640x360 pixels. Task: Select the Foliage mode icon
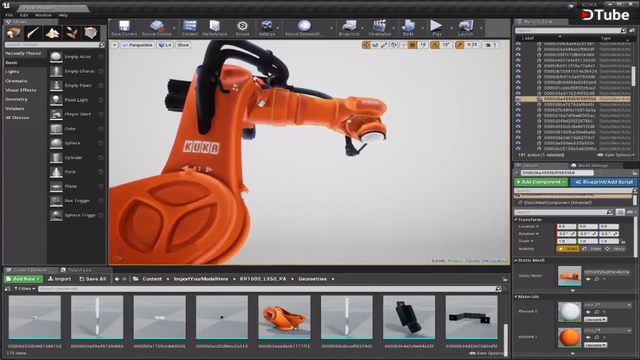point(71,33)
